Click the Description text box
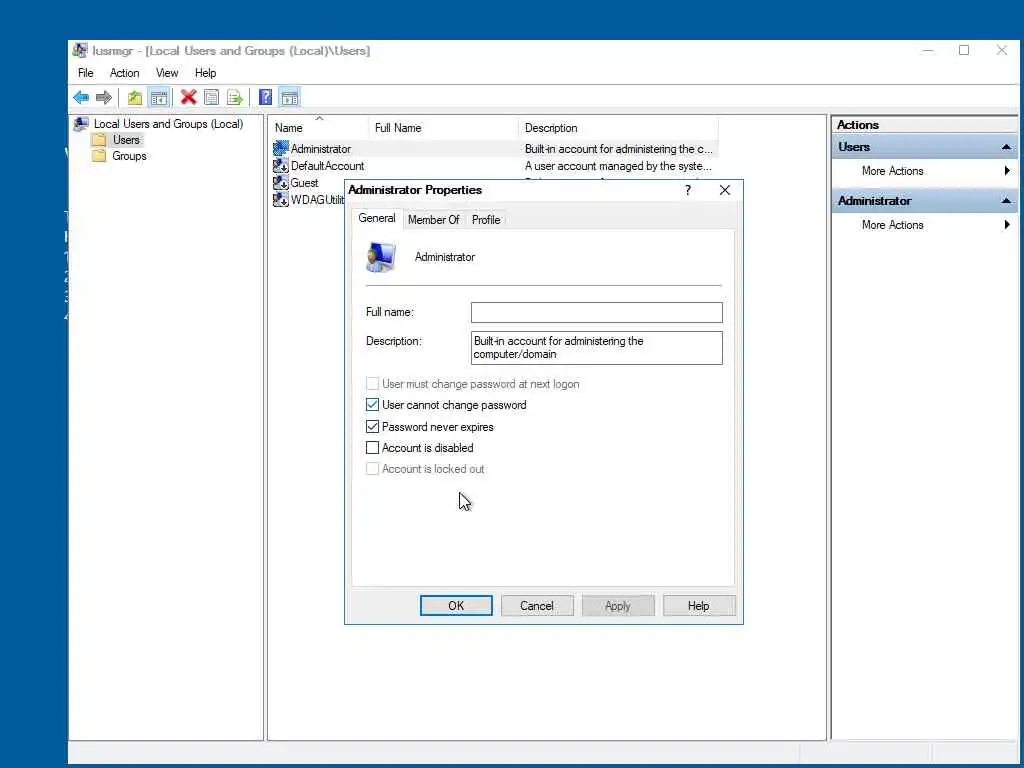Viewport: 1024px width, 768px height. 596,347
